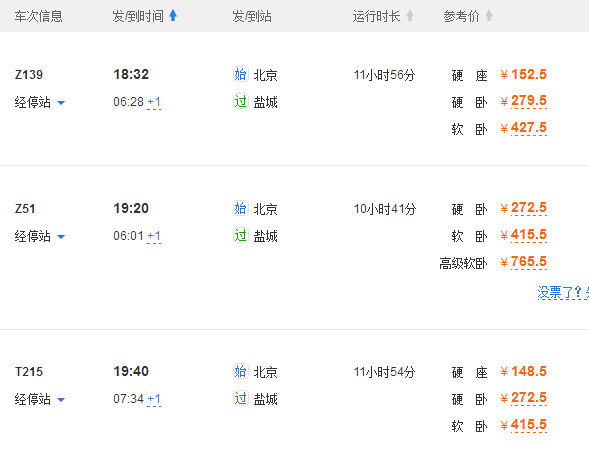589x450 pixels.
Task: Sort by reference price arrow icon
Action: 489,16
